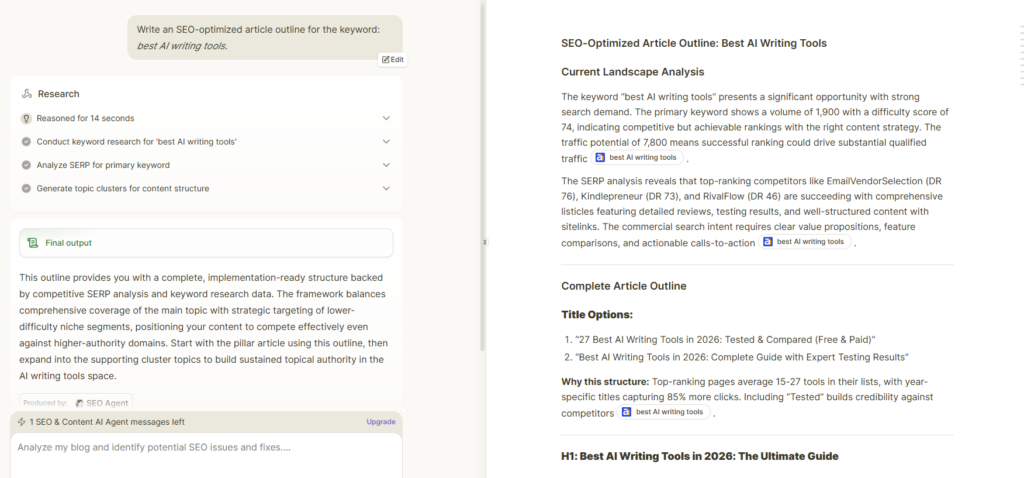The image size is (1024, 478).
Task: Click the document outline minimap on right edge
Action: 1021,56
